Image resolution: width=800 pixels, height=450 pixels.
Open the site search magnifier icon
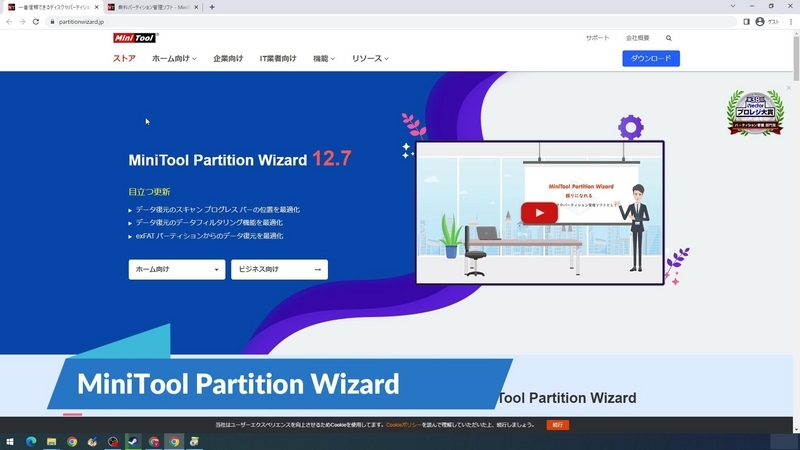click(668, 38)
